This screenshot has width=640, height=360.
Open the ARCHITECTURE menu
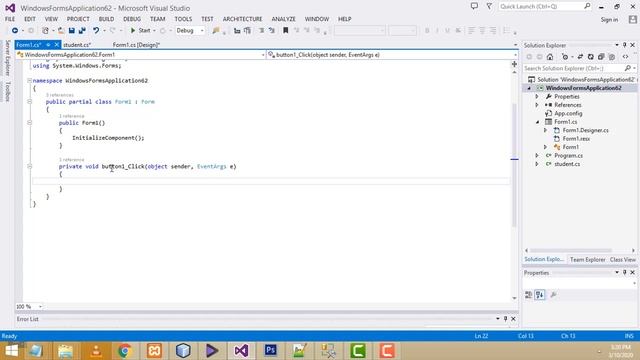click(x=242, y=19)
